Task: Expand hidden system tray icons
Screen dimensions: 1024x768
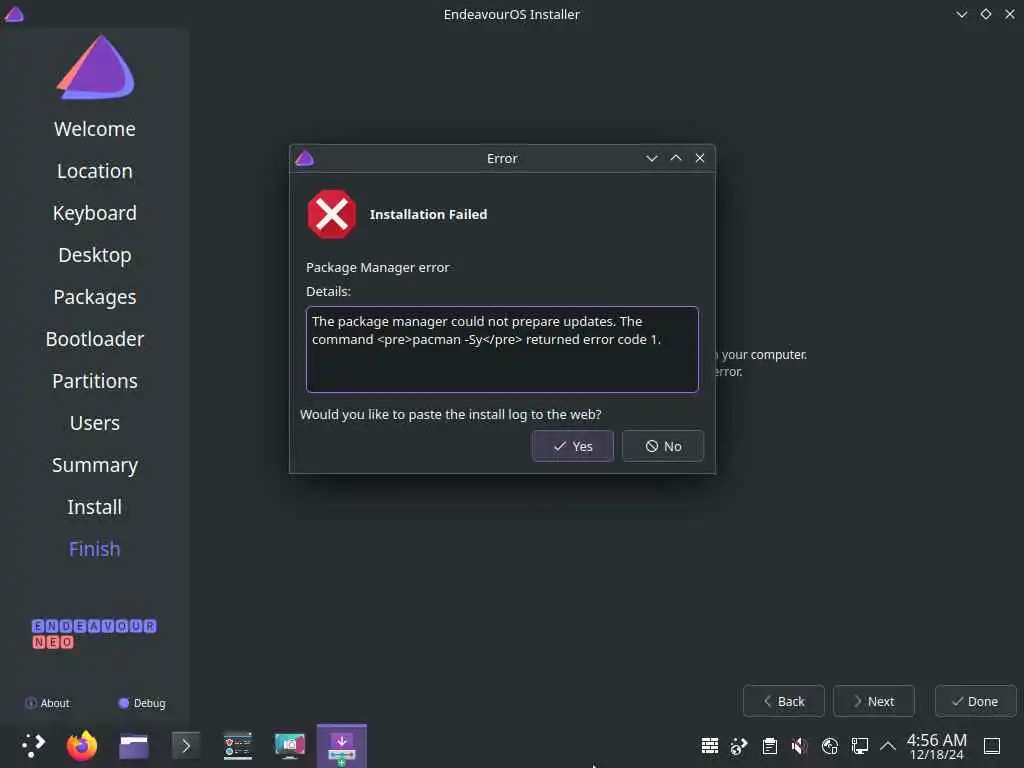Action: 888,746
